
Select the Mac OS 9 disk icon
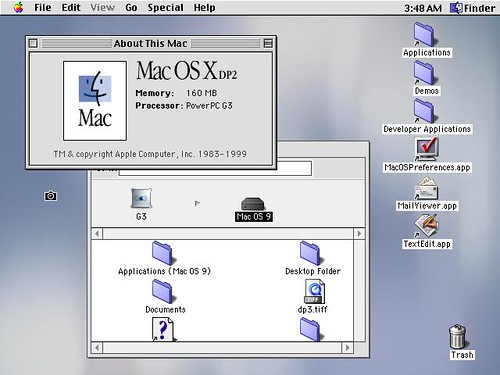[253, 204]
